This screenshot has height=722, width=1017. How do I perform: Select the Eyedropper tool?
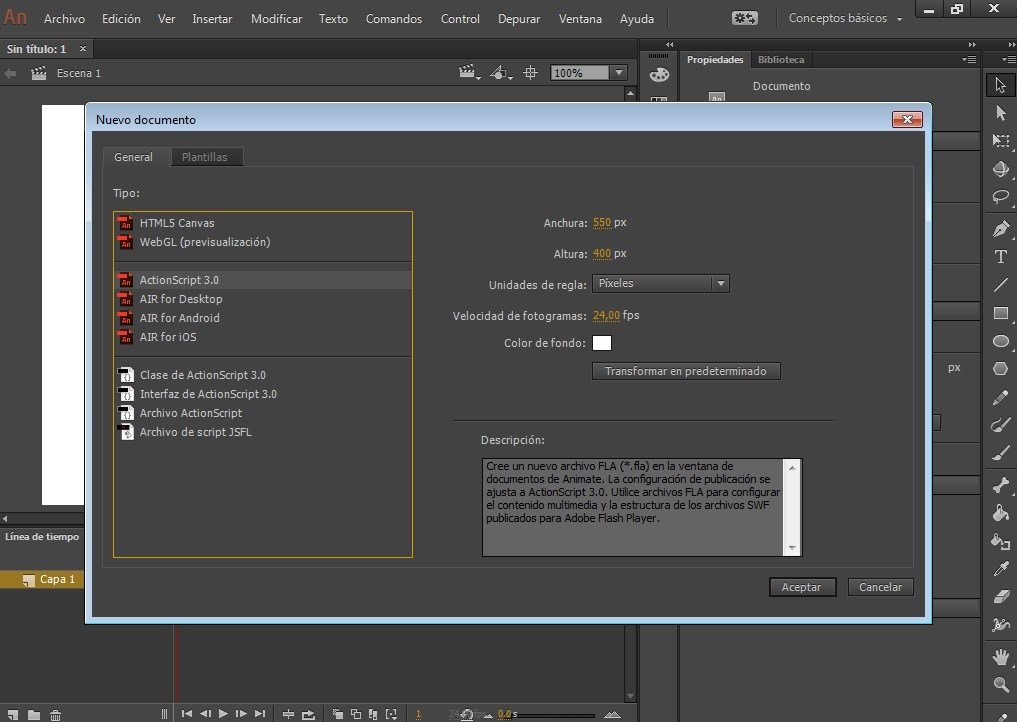click(1000, 569)
